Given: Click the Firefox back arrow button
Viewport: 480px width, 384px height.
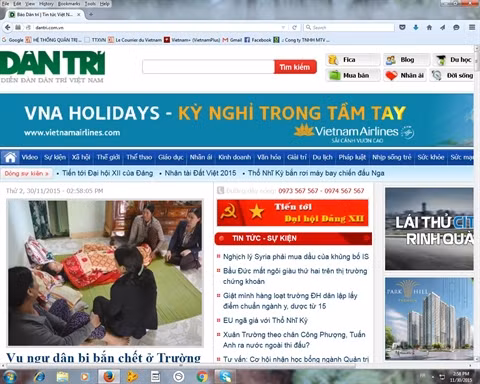Looking at the screenshot, I should (7, 27).
